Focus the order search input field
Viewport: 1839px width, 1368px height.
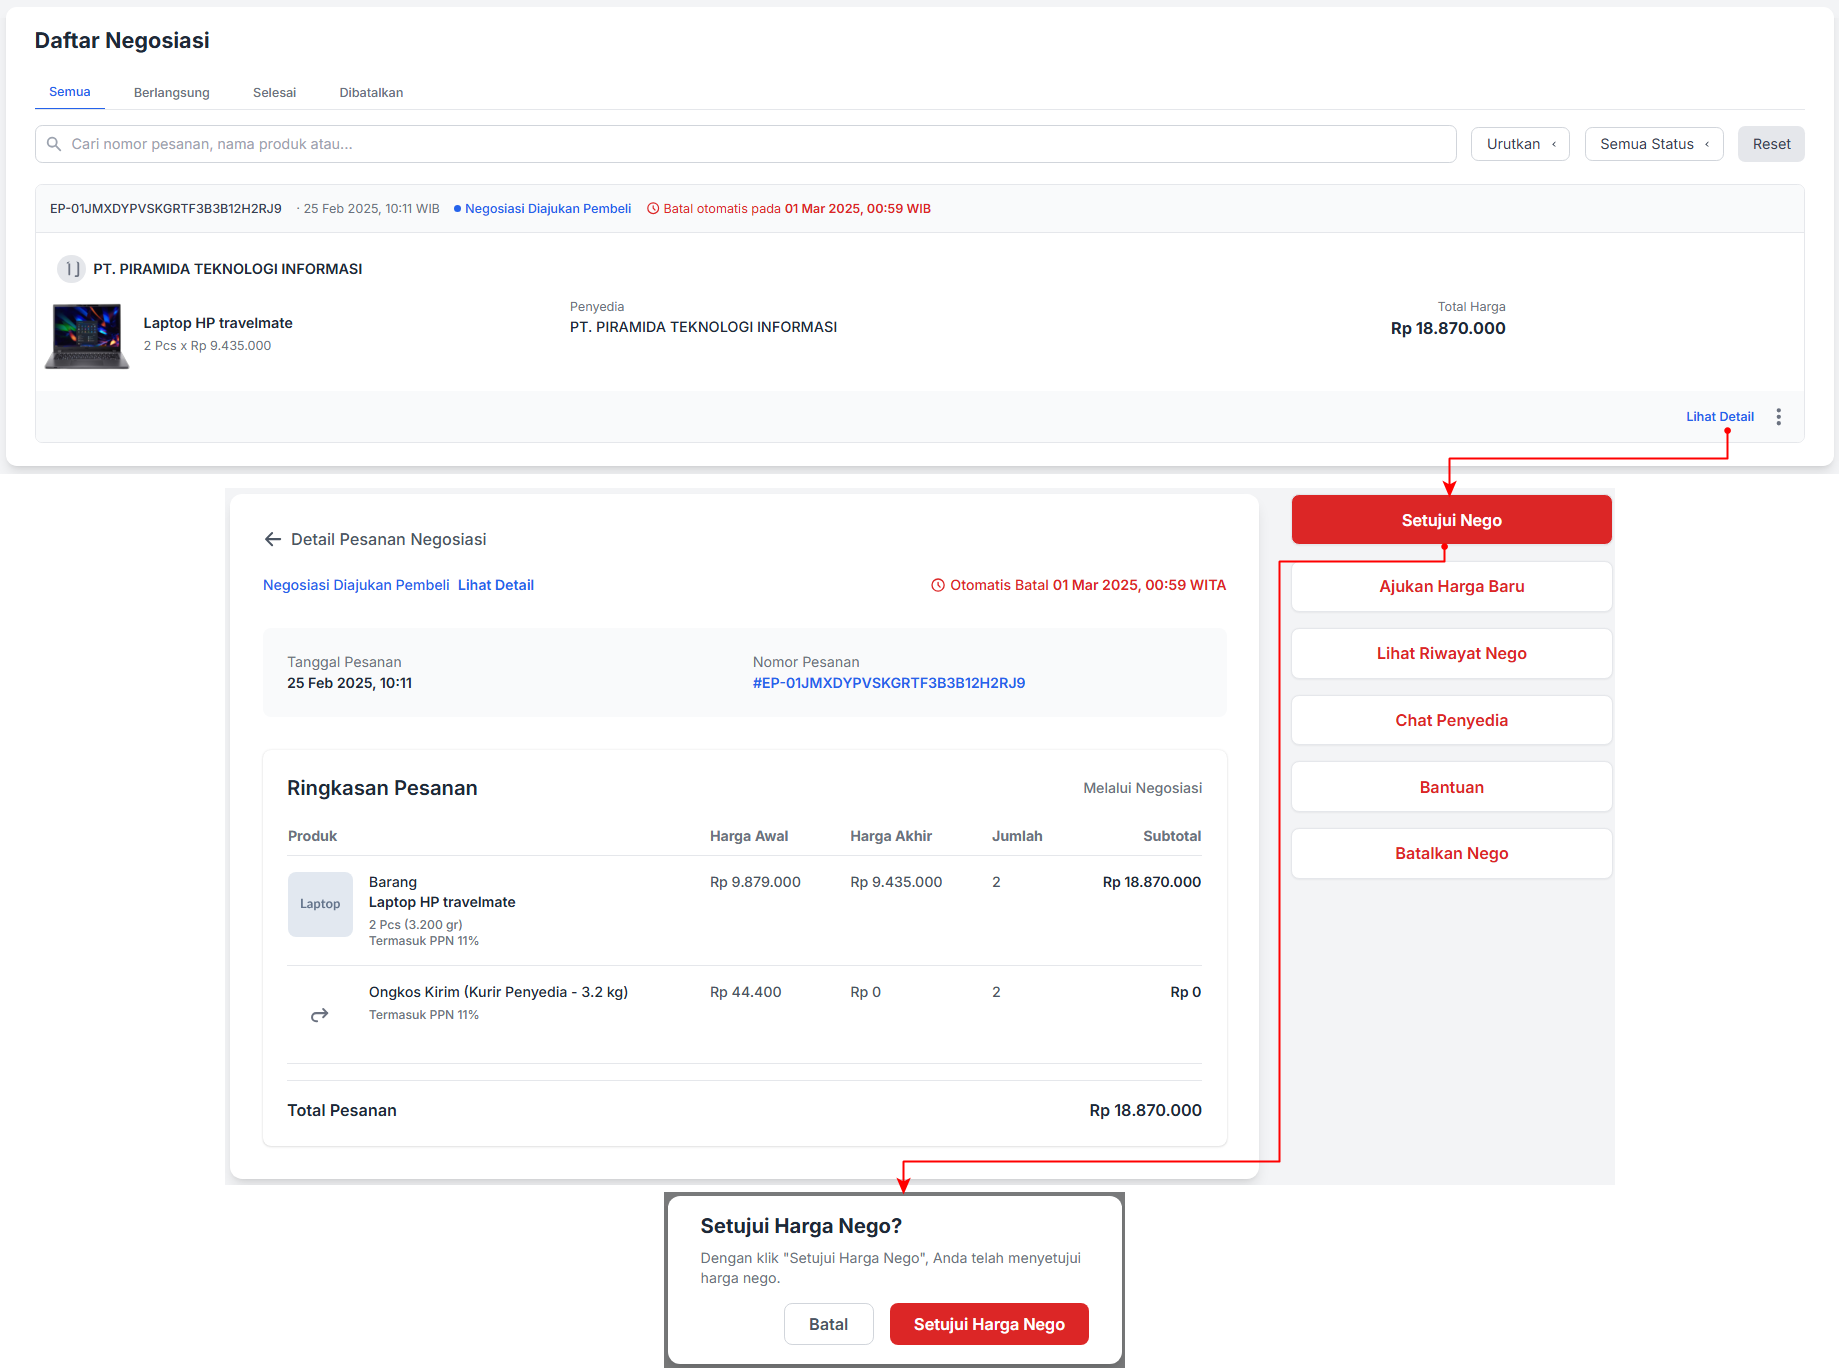coord(750,144)
